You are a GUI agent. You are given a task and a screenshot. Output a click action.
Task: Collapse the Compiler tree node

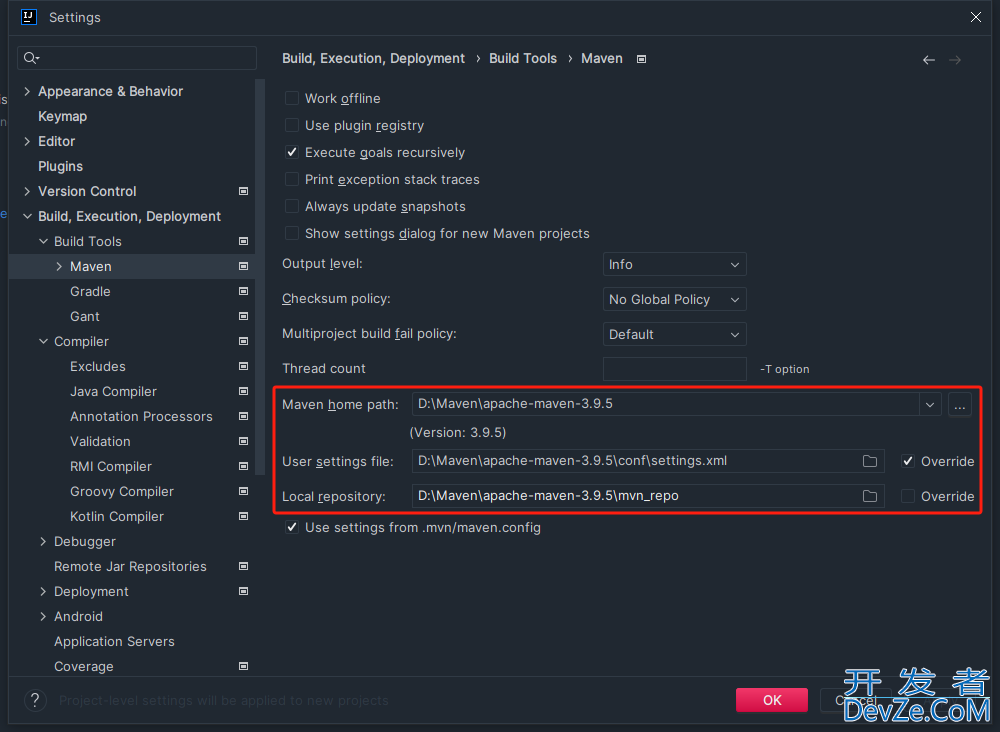(43, 341)
